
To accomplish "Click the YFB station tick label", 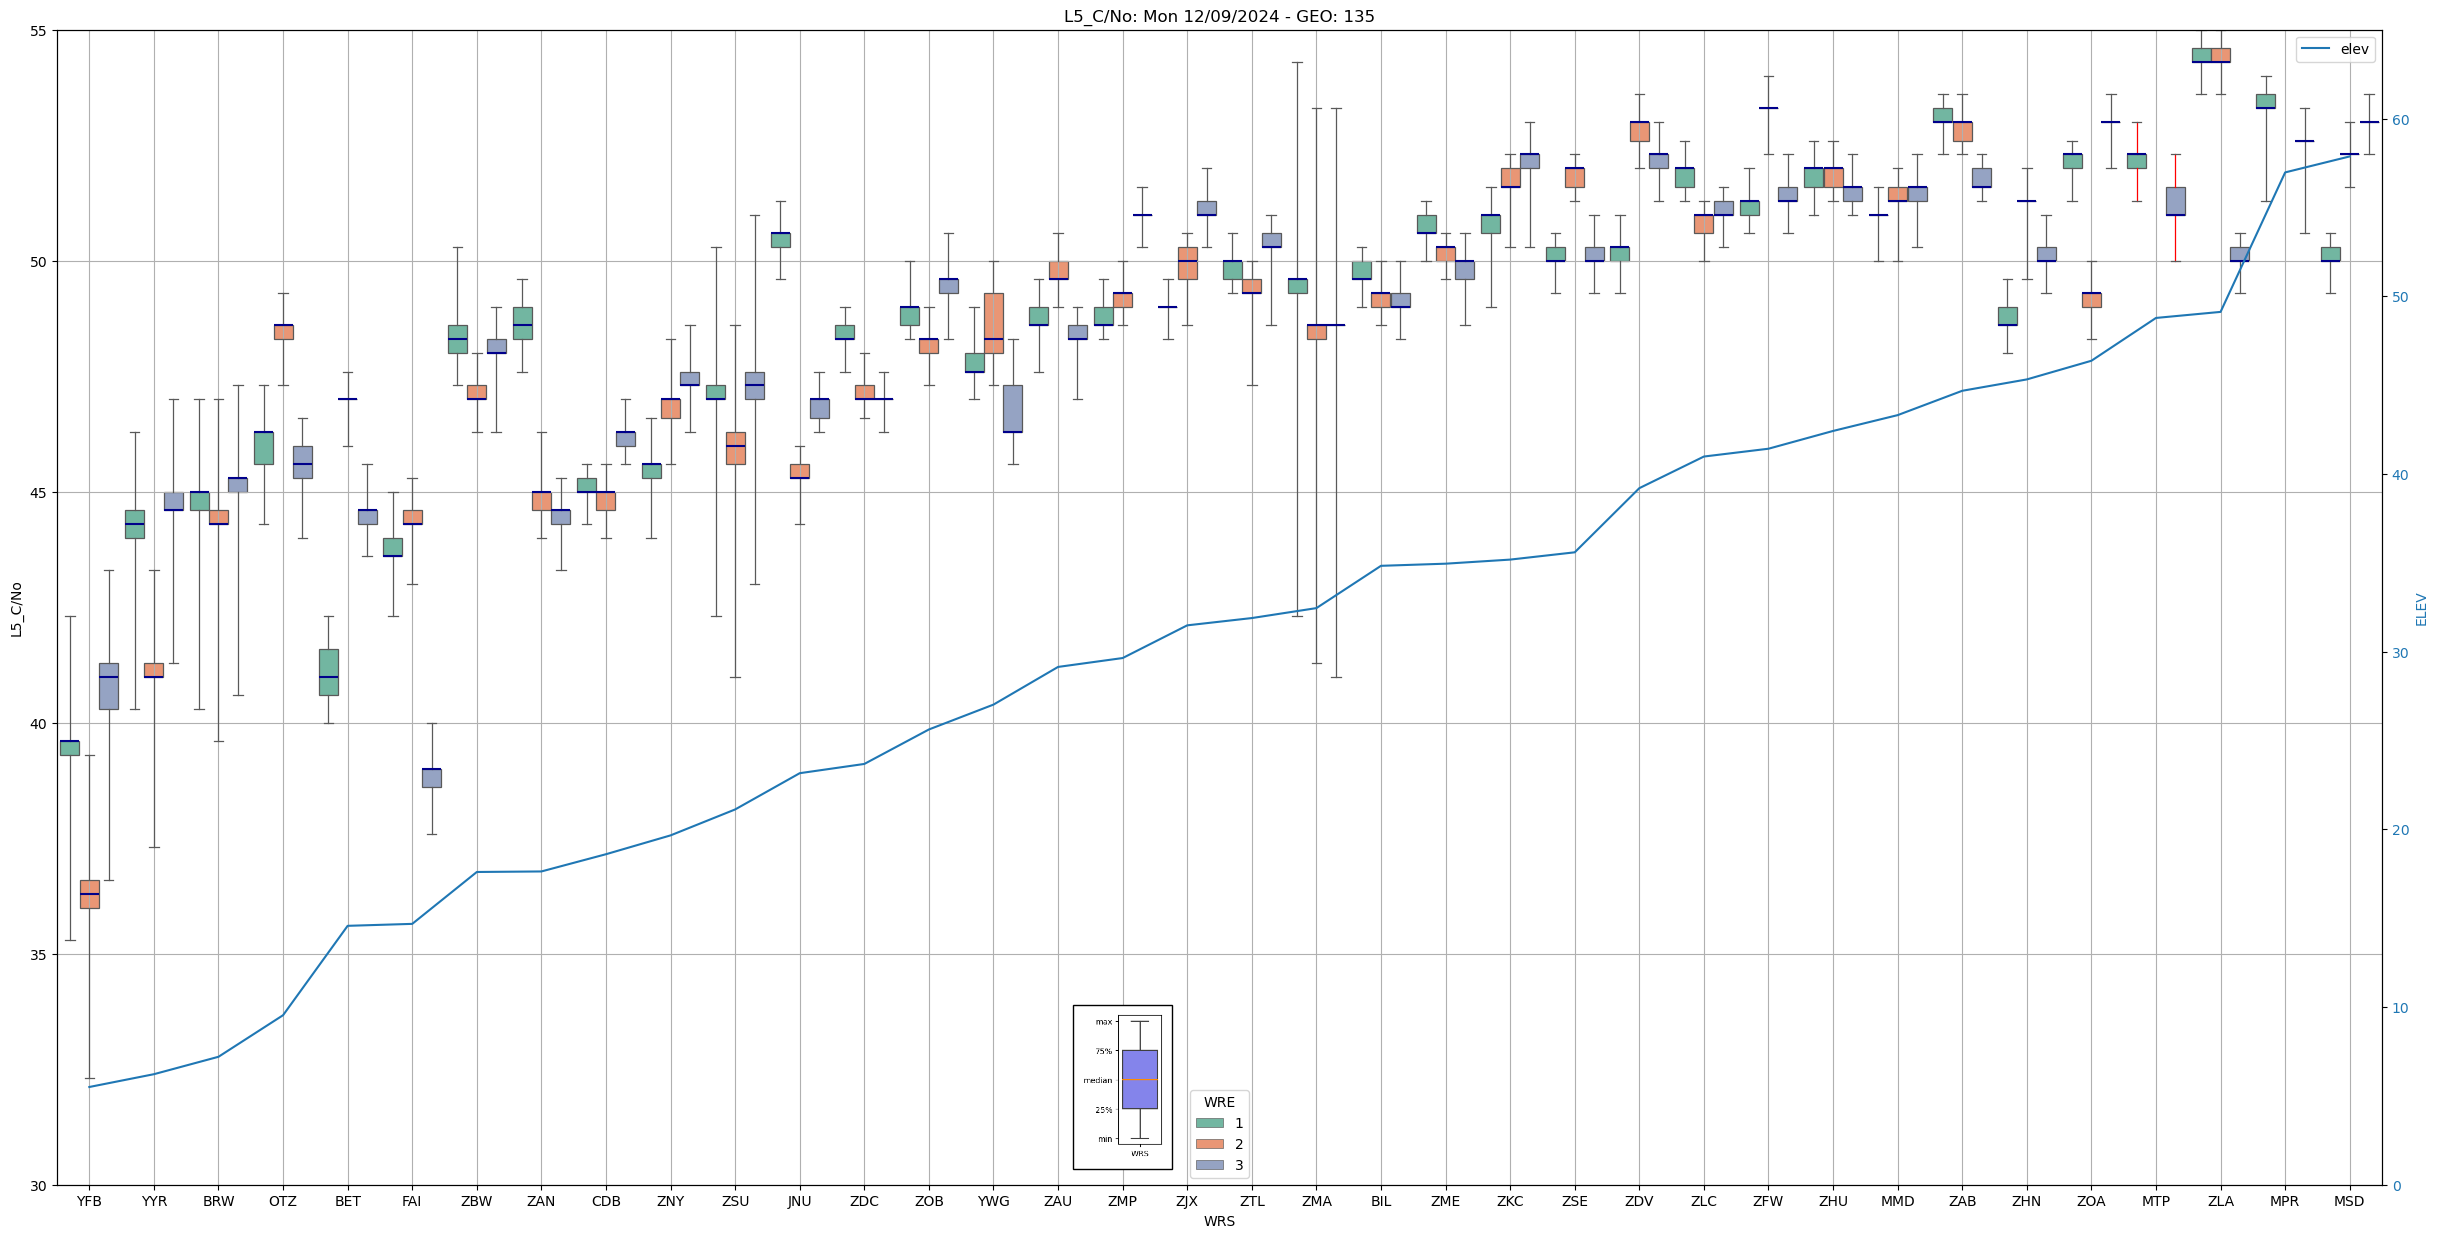I will [x=89, y=1201].
